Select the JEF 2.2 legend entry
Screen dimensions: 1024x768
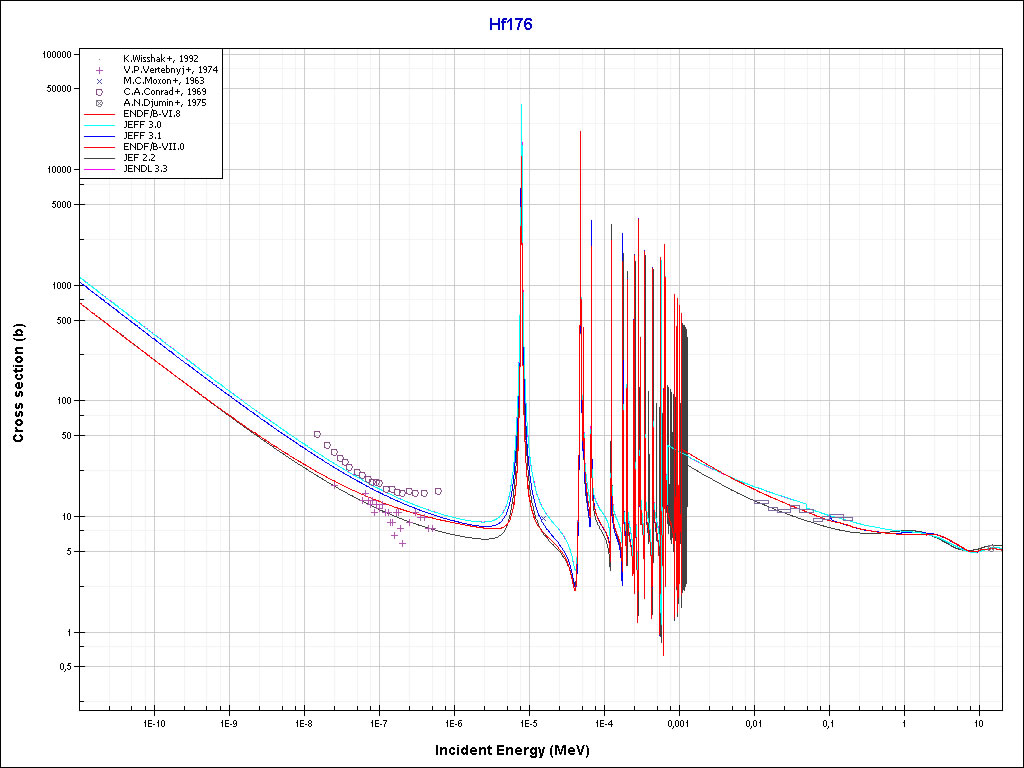(139, 158)
